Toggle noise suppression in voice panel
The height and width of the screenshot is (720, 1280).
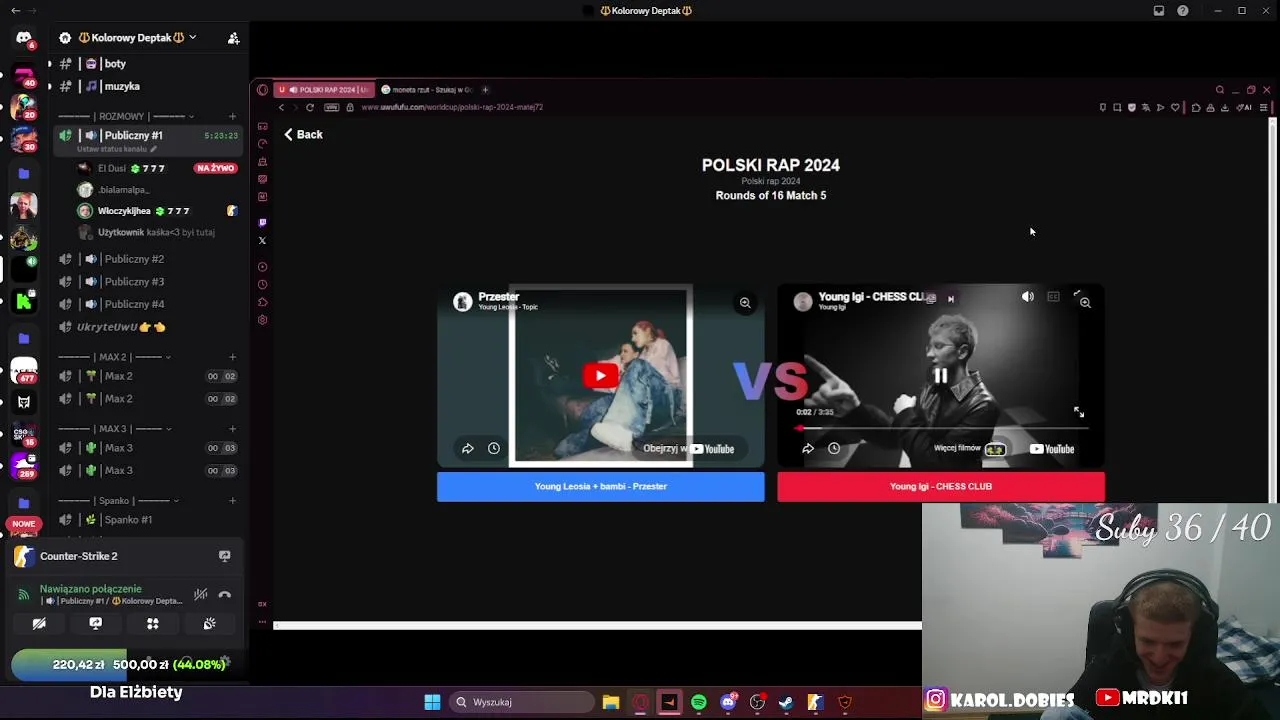(201, 594)
